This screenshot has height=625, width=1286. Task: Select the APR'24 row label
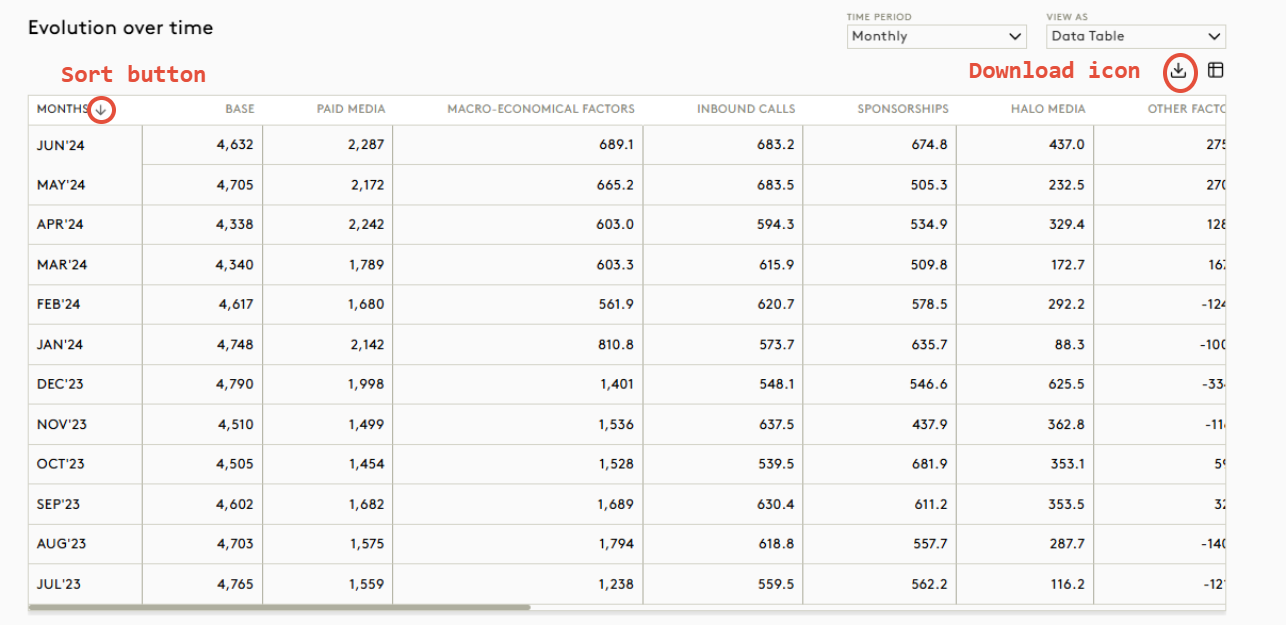pos(60,224)
